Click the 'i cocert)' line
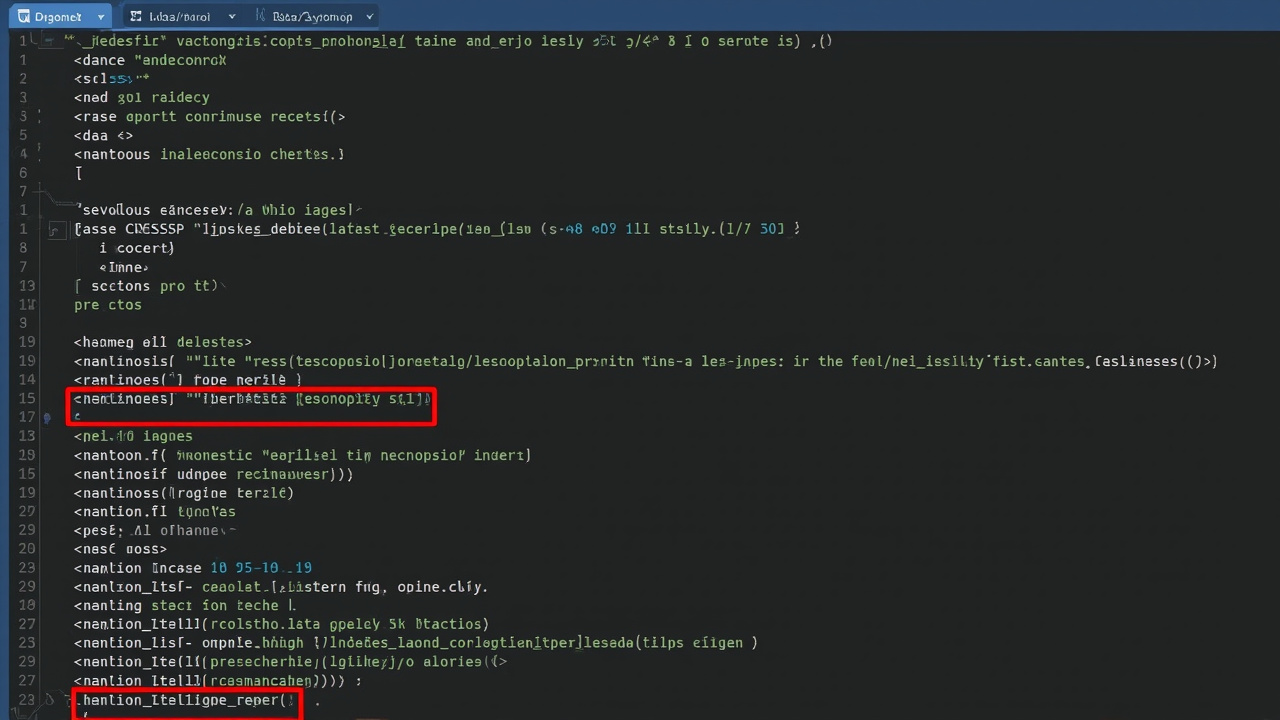This screenshot has height=720, width=1280. (138, 248)
